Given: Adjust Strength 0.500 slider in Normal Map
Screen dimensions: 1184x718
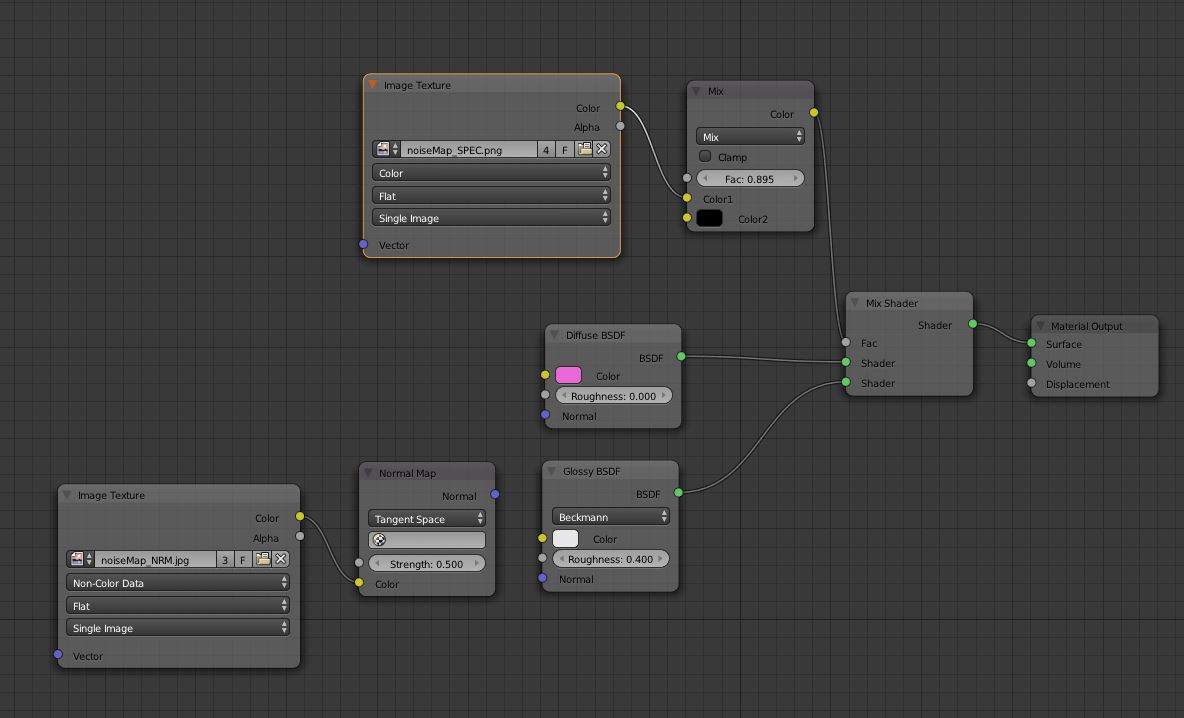Looking at the screenshot, I should point(427,563).
